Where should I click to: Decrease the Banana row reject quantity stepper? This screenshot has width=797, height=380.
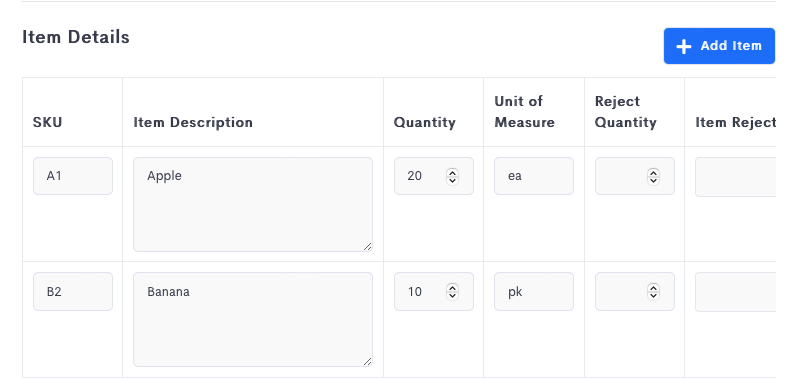pyautogui.click(x=654, y=296)
